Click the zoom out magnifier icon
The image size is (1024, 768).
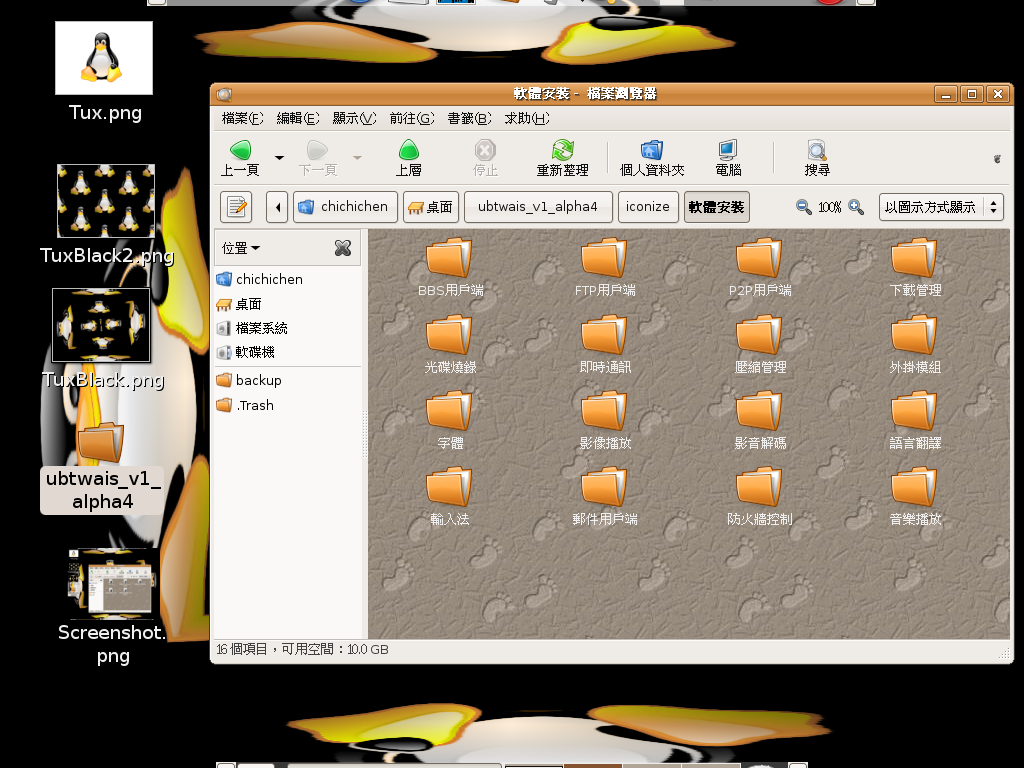(804, 207)
